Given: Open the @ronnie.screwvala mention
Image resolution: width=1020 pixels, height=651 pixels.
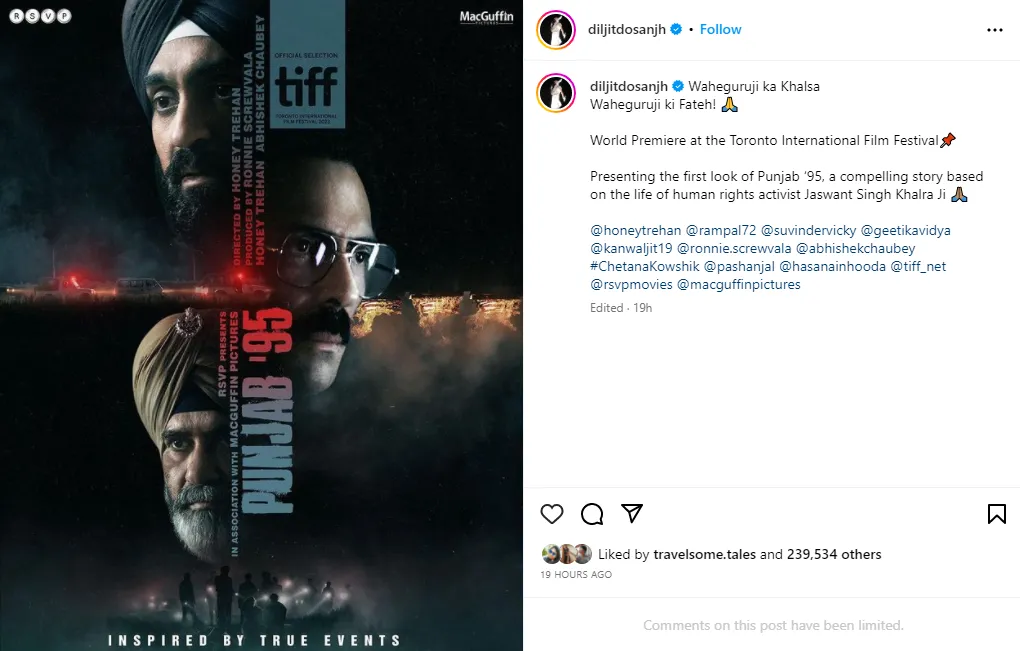Looking at the screenshot, I should pos(734,248).
